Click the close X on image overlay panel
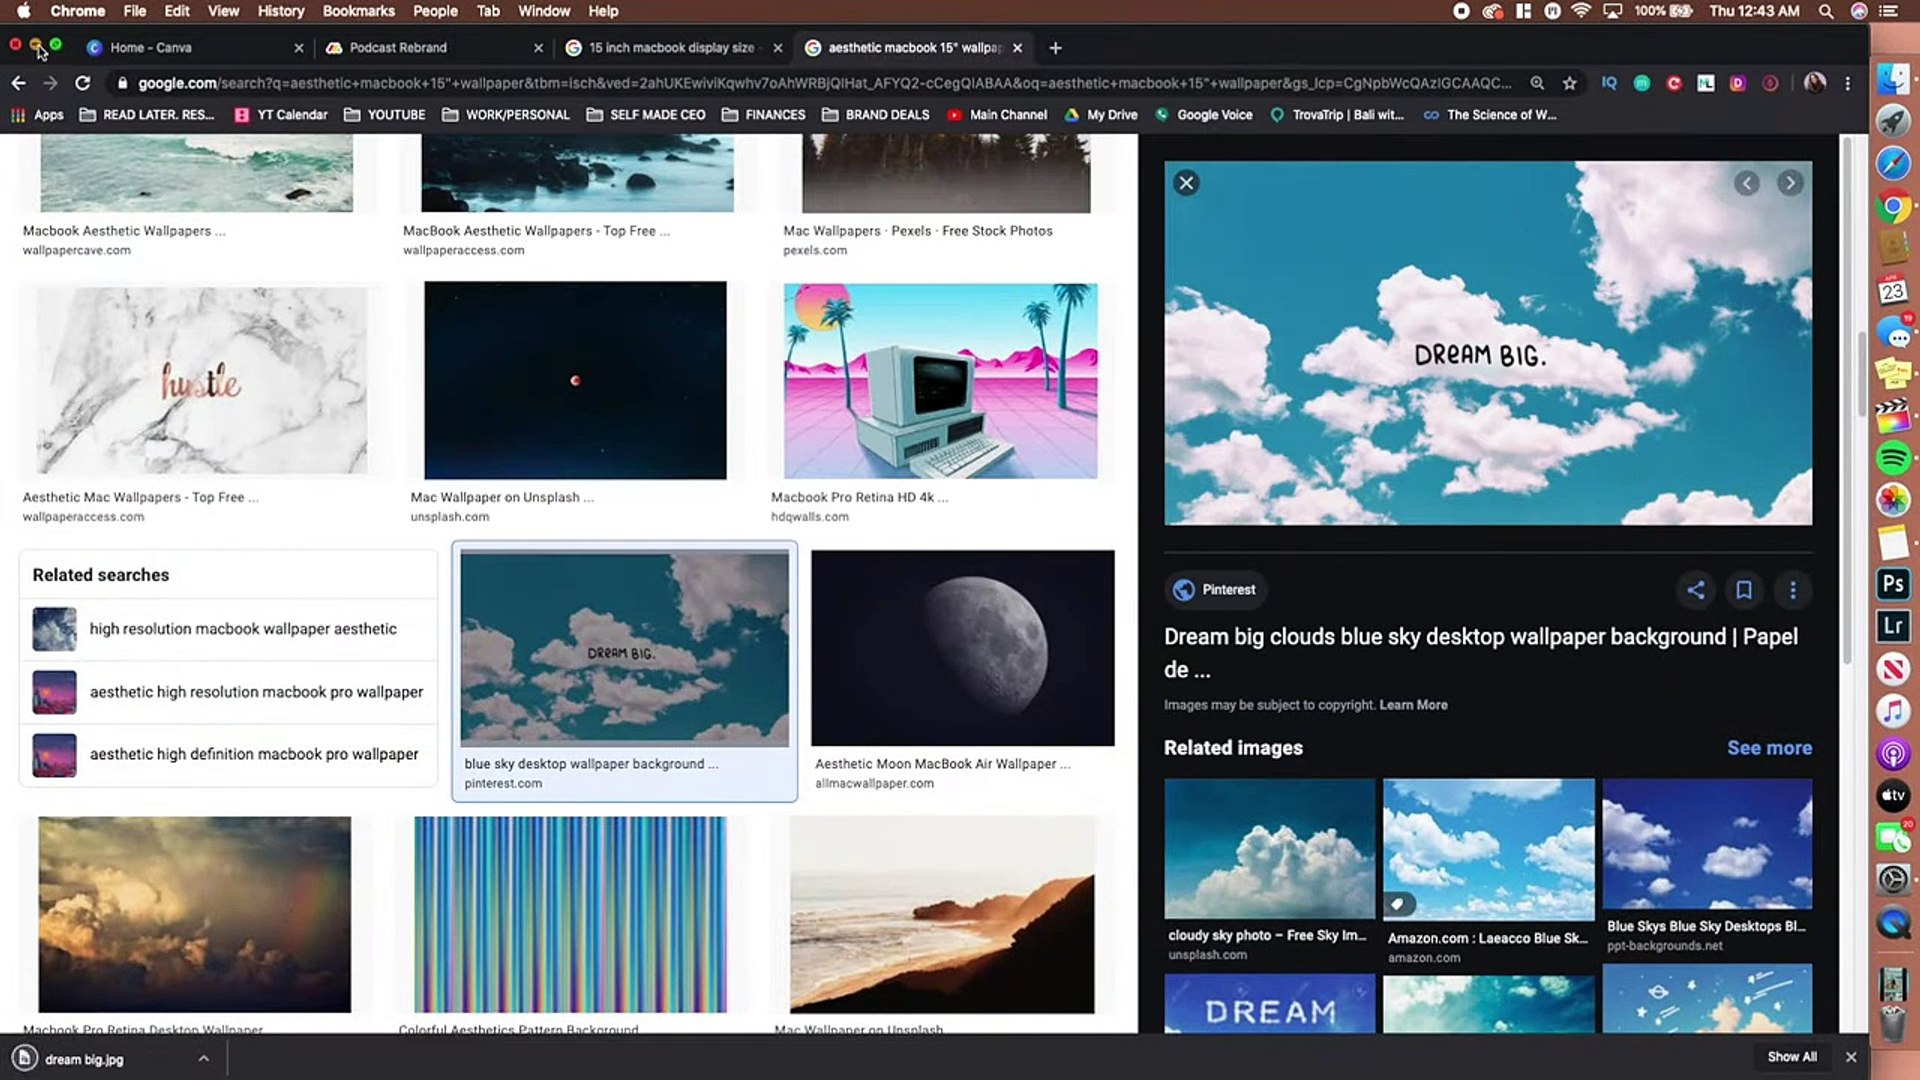Screen dimensions: 1920x1080 [1187, 183]
